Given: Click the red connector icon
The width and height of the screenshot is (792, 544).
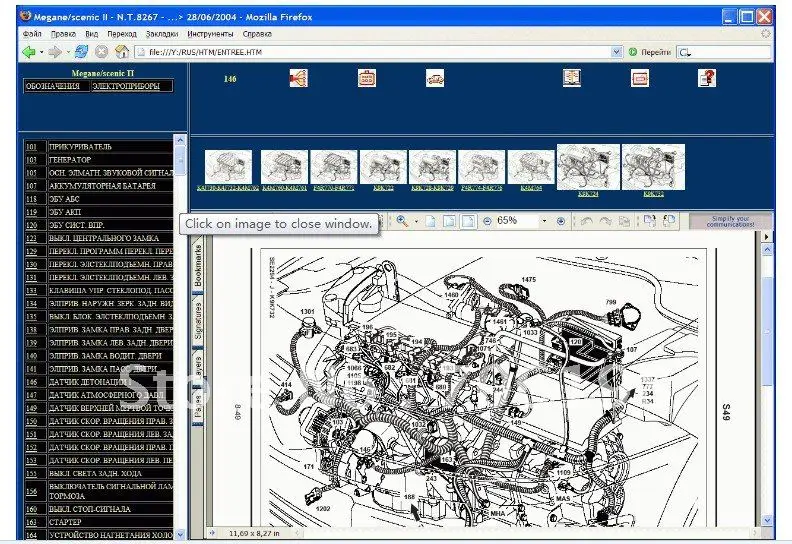Looking at the screenshot, I should tap(639, 78).
